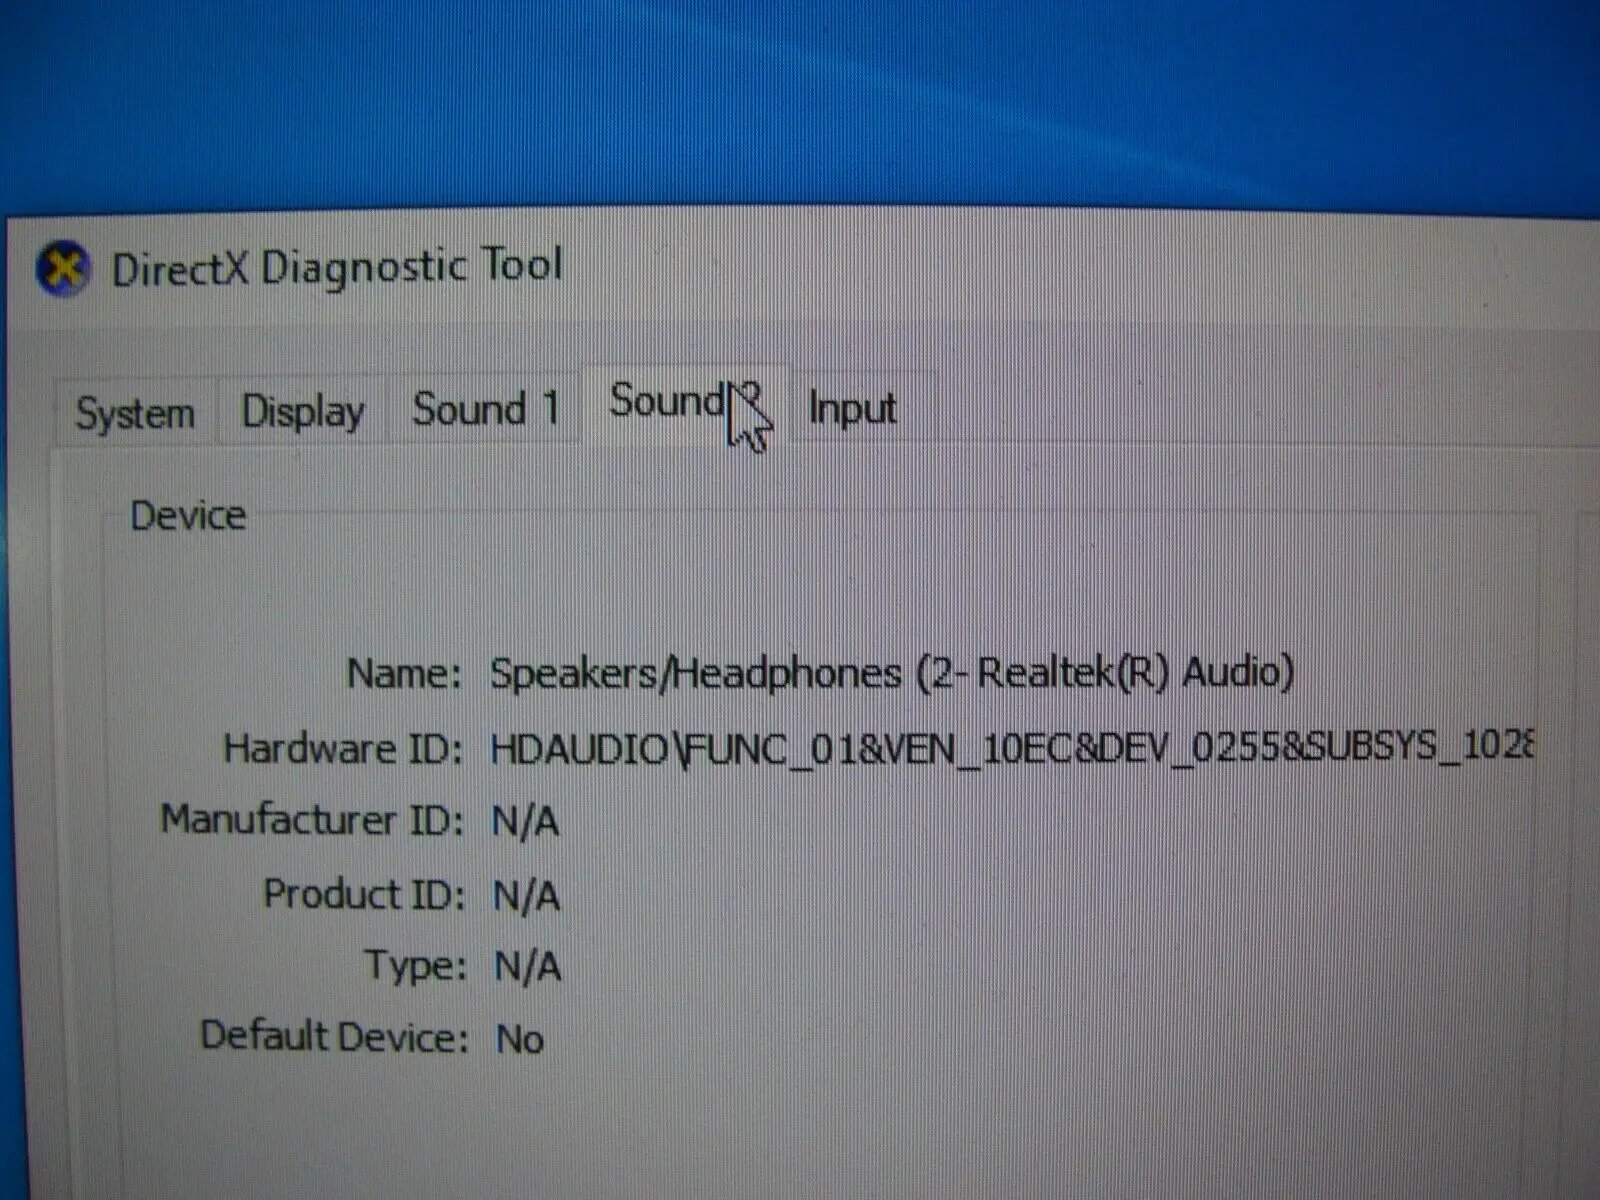This screenshot has height=1200, width=1600.
Task: Click the Default Device: field label
Action: (x=334, y=1036)
